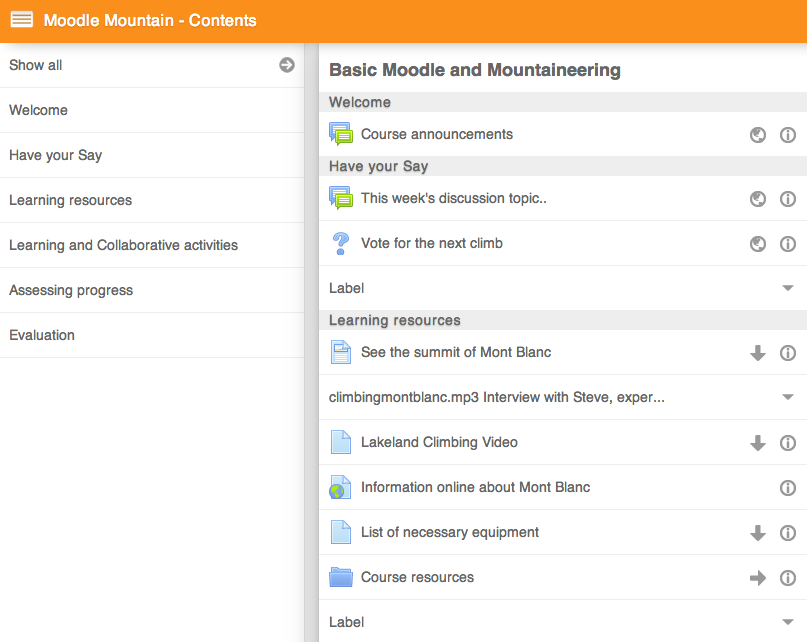Click the arrow icon beside Show all
Screen dimensions: 807x642
[287, 65]
